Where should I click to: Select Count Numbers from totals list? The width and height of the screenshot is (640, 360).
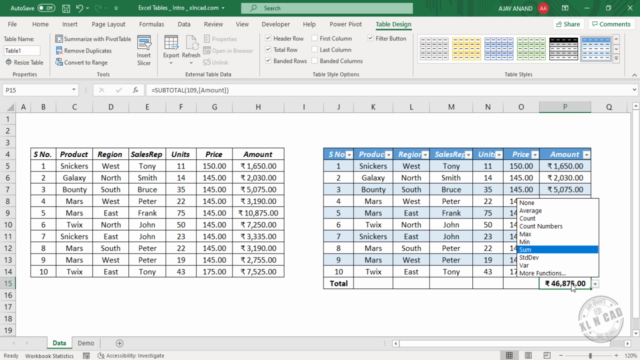tap(558, 226)
